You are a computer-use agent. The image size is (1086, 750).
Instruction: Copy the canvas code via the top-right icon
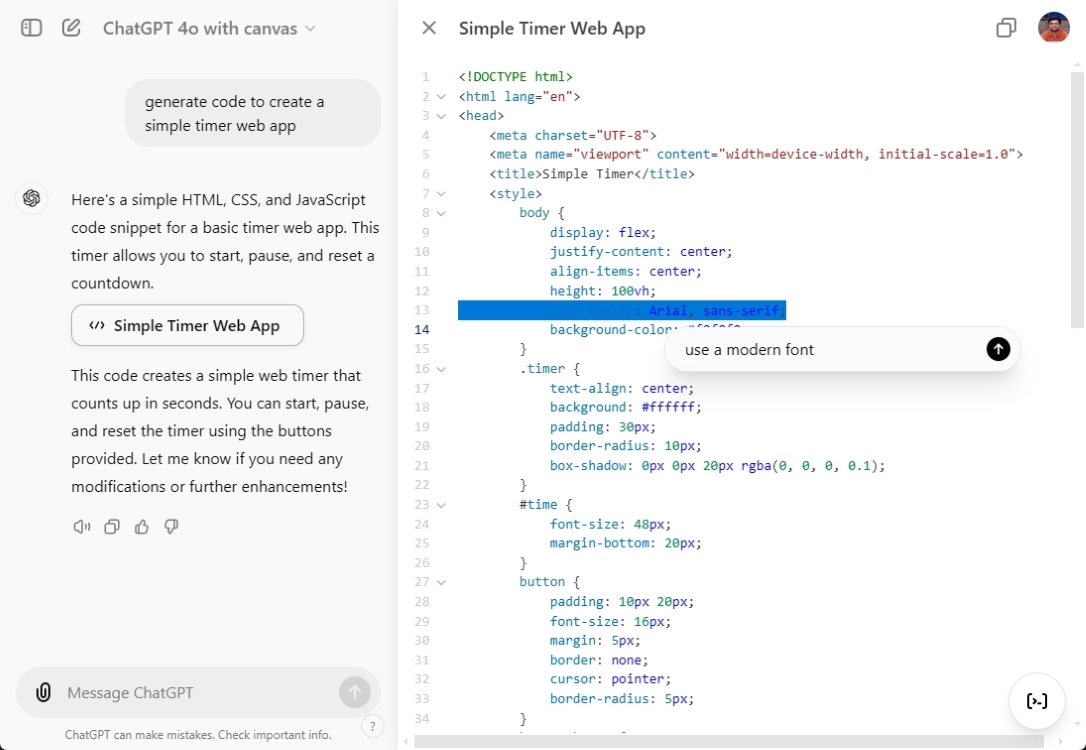[x=1006, y=28]
